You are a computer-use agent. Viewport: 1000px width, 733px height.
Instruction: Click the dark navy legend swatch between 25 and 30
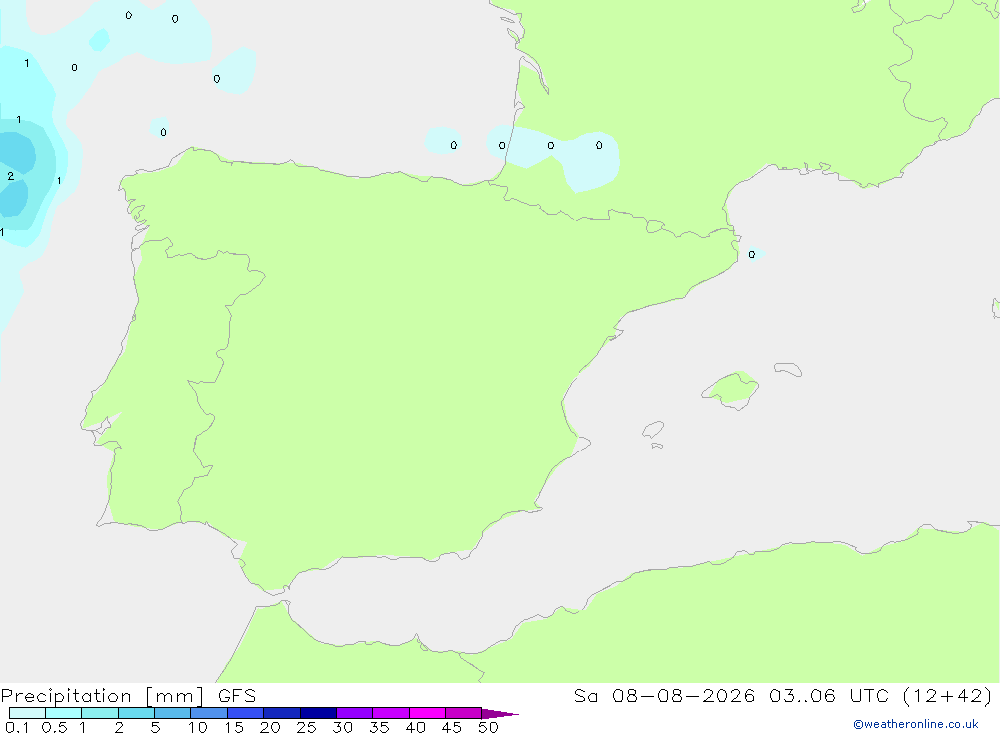318,713
